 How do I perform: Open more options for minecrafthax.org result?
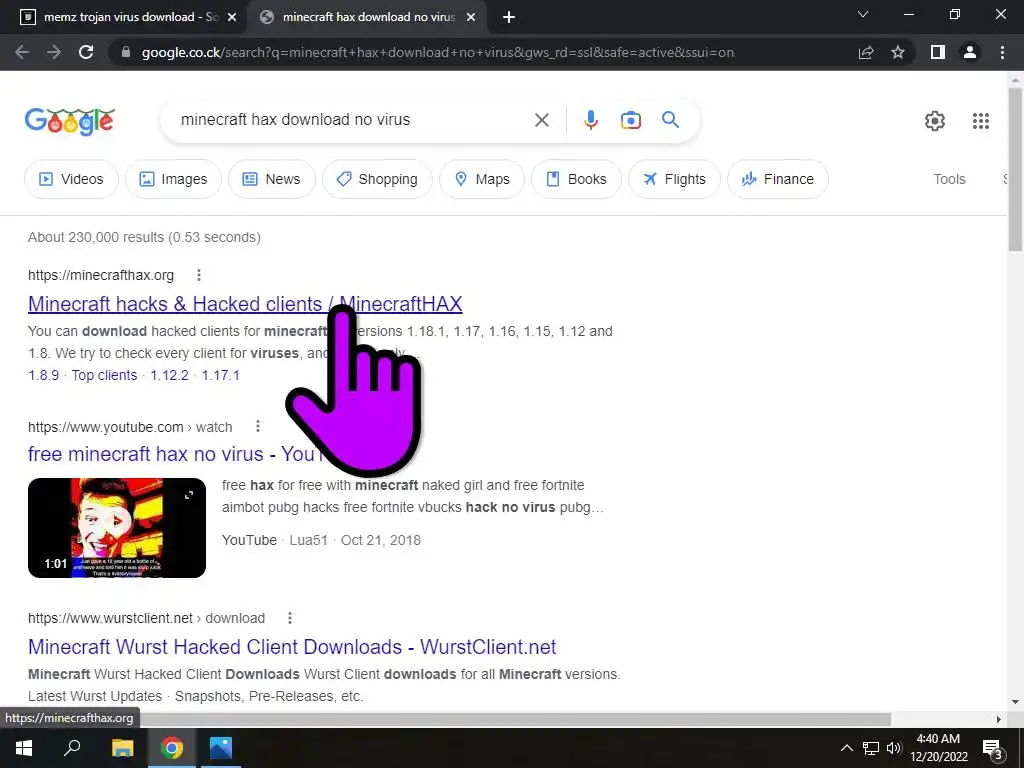[199, 275]
